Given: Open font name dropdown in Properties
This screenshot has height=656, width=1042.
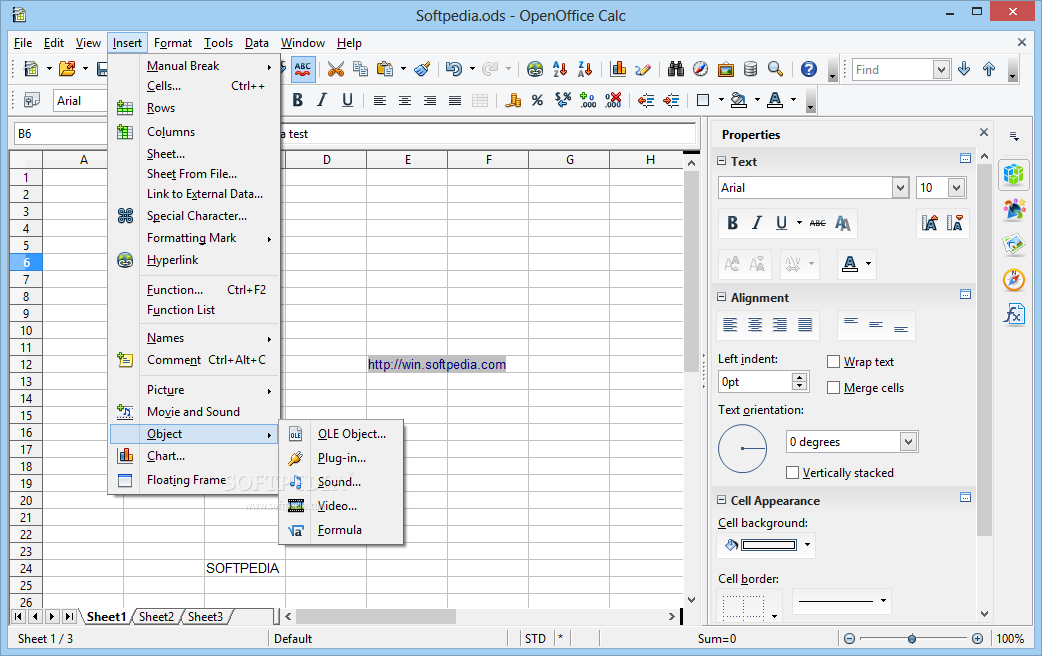Looking at the screenshot, I should (x=900, y=187).
